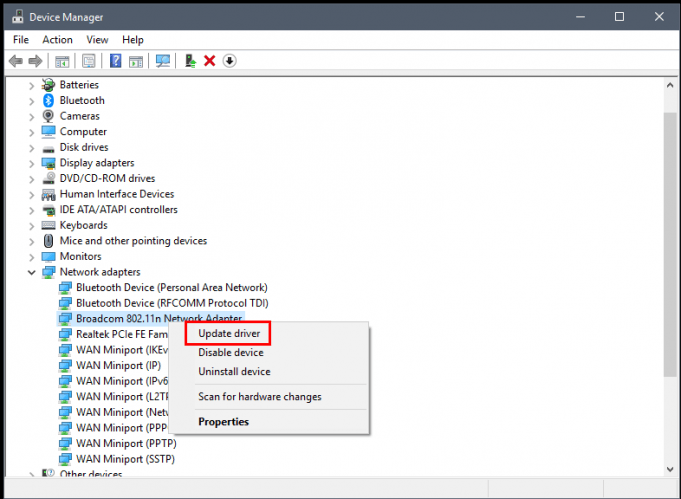Click the Mice and pointing devices icon
The image size is (681, 499).
48,241
